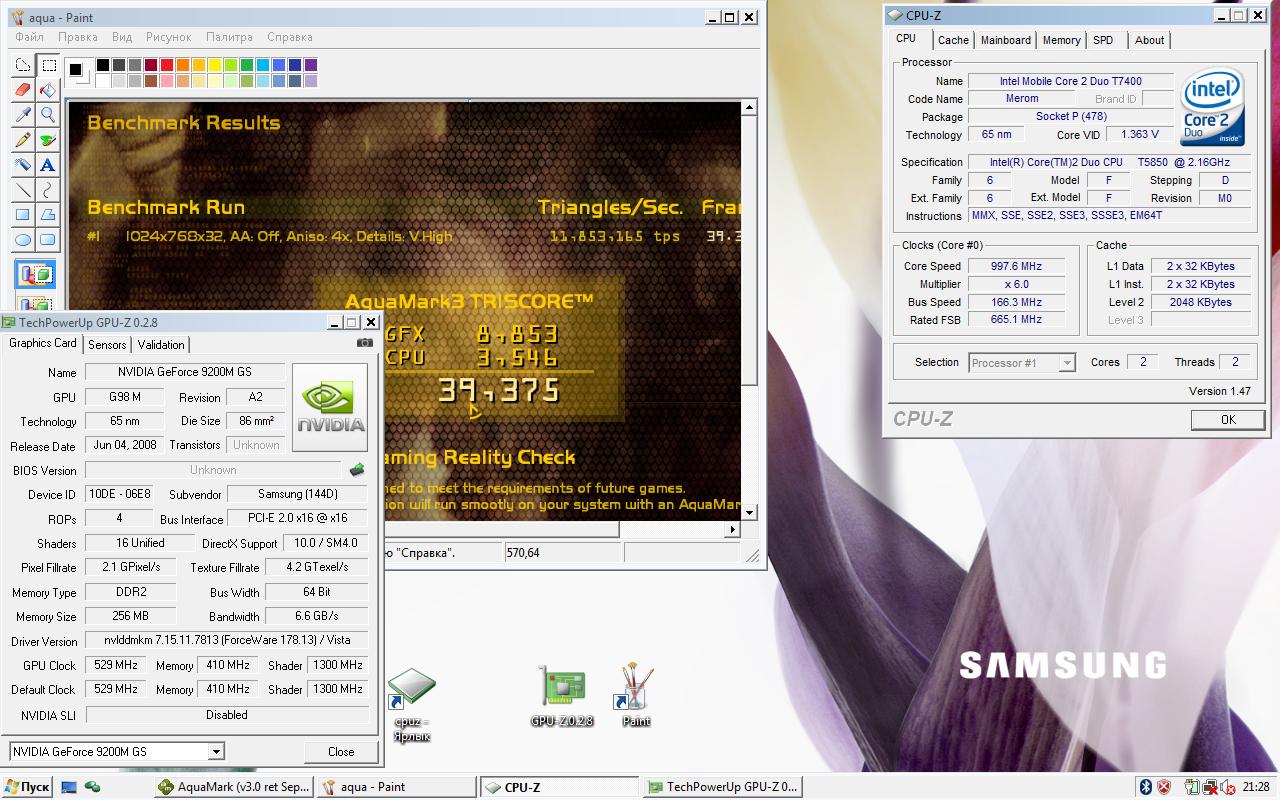
Task: Click the Core Speed value 997.6 MHz
Action: [x=1015, y=266]
